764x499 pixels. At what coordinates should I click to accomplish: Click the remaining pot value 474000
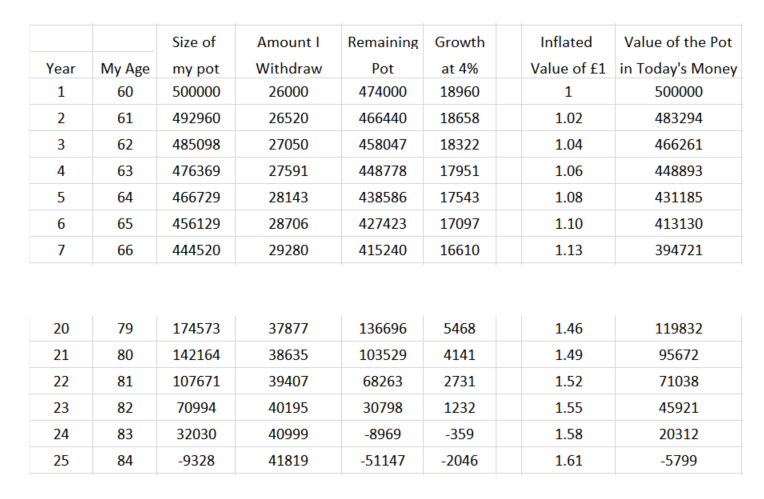point(382,92)
